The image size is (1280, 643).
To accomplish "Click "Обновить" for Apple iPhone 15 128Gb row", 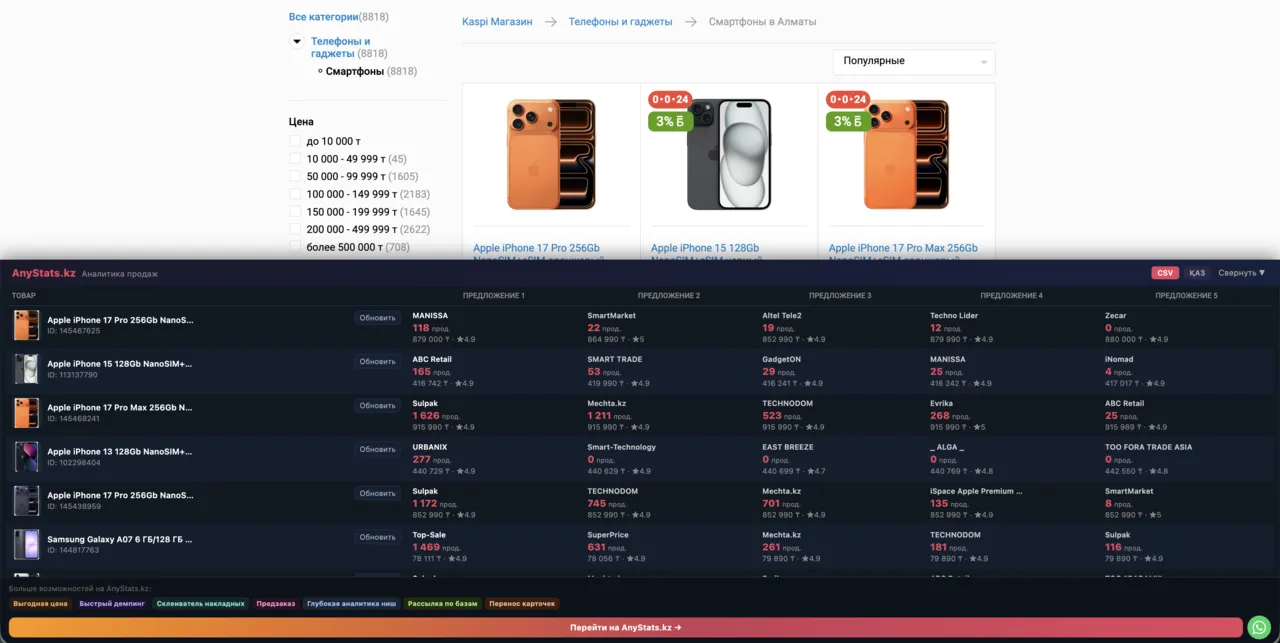I will pyautogui.click(x=378, y=362).
